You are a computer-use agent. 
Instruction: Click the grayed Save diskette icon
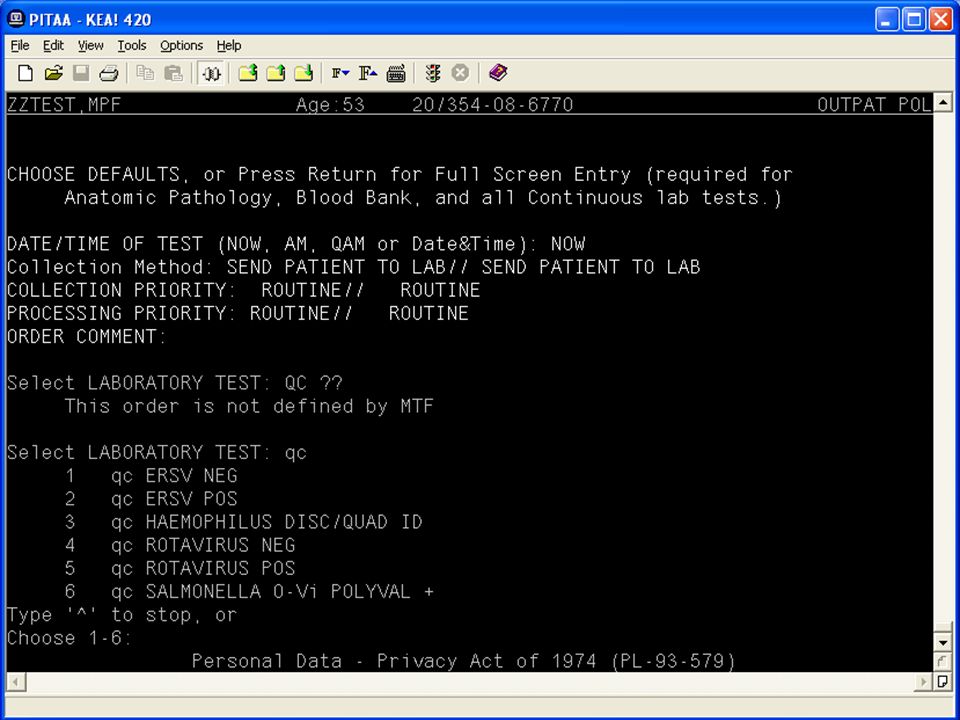pos(81,73)
